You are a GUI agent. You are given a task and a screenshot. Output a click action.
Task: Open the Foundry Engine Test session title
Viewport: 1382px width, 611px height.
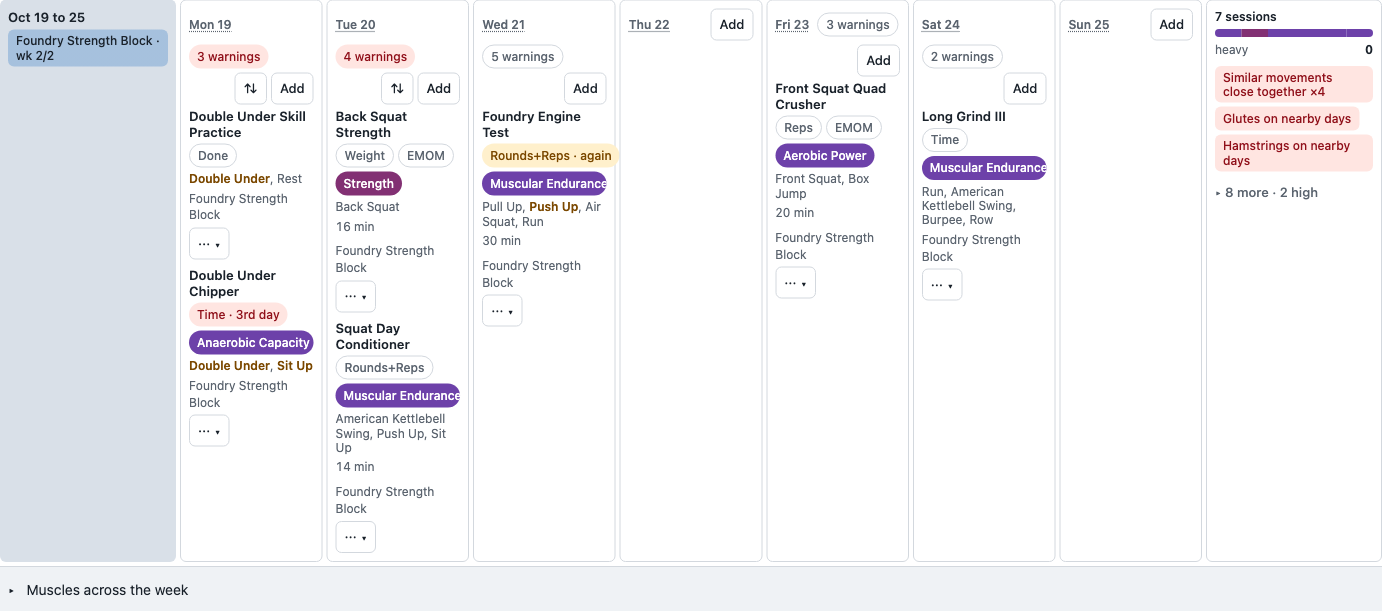pyautogui.click(x=531, y=124)
